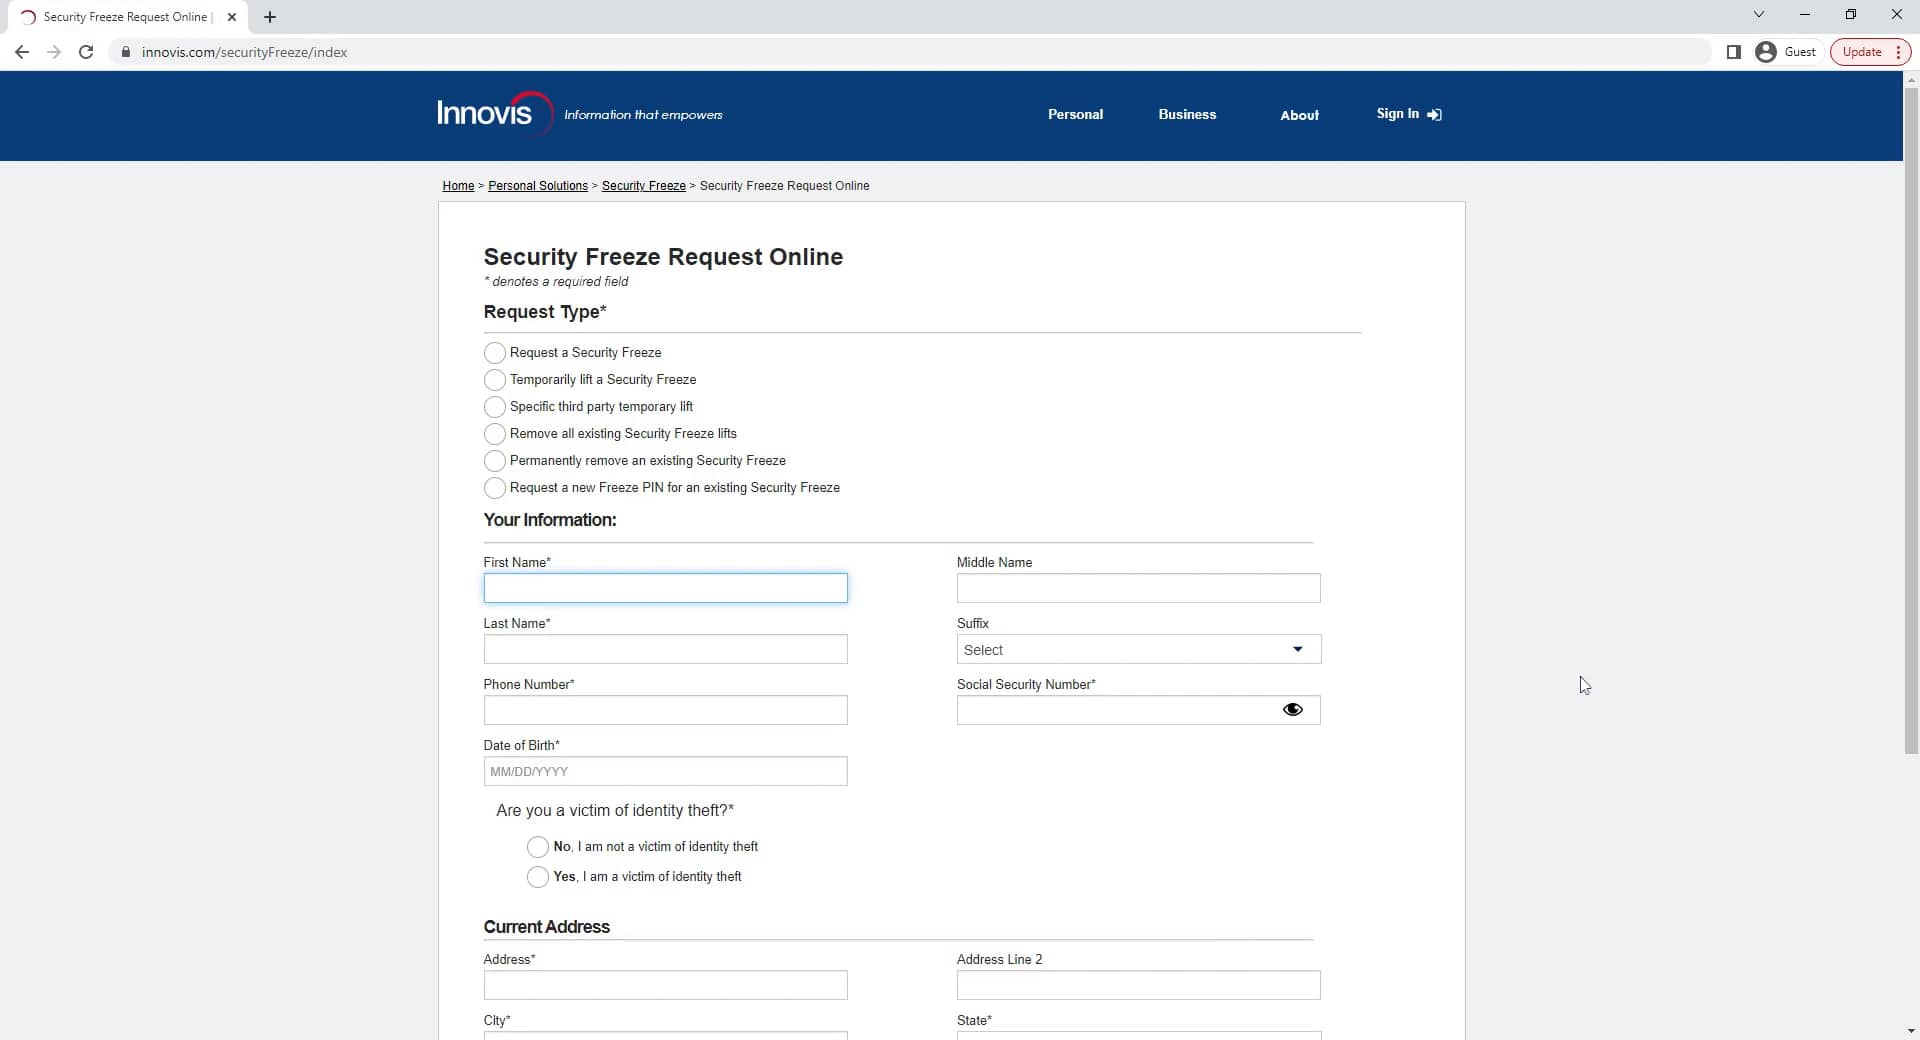Select Specific third party temporary lift
Viewport: 1920px width, 1040px height.
click(x=494, y=407)
